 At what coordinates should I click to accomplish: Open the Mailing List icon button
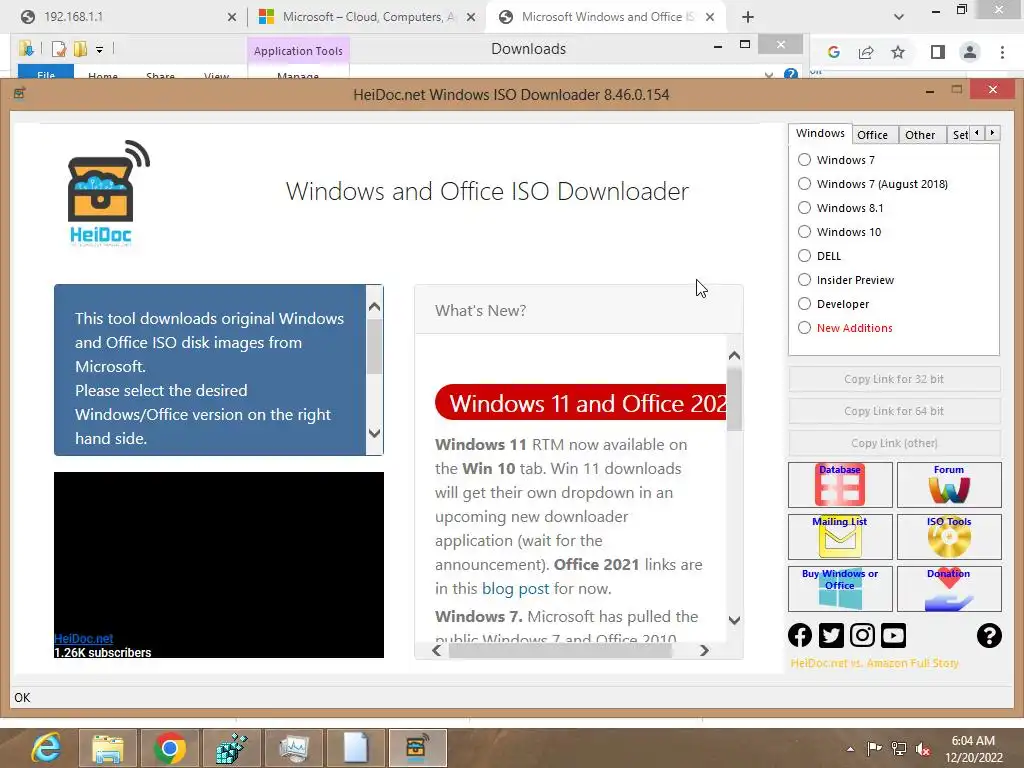[840, 537]
